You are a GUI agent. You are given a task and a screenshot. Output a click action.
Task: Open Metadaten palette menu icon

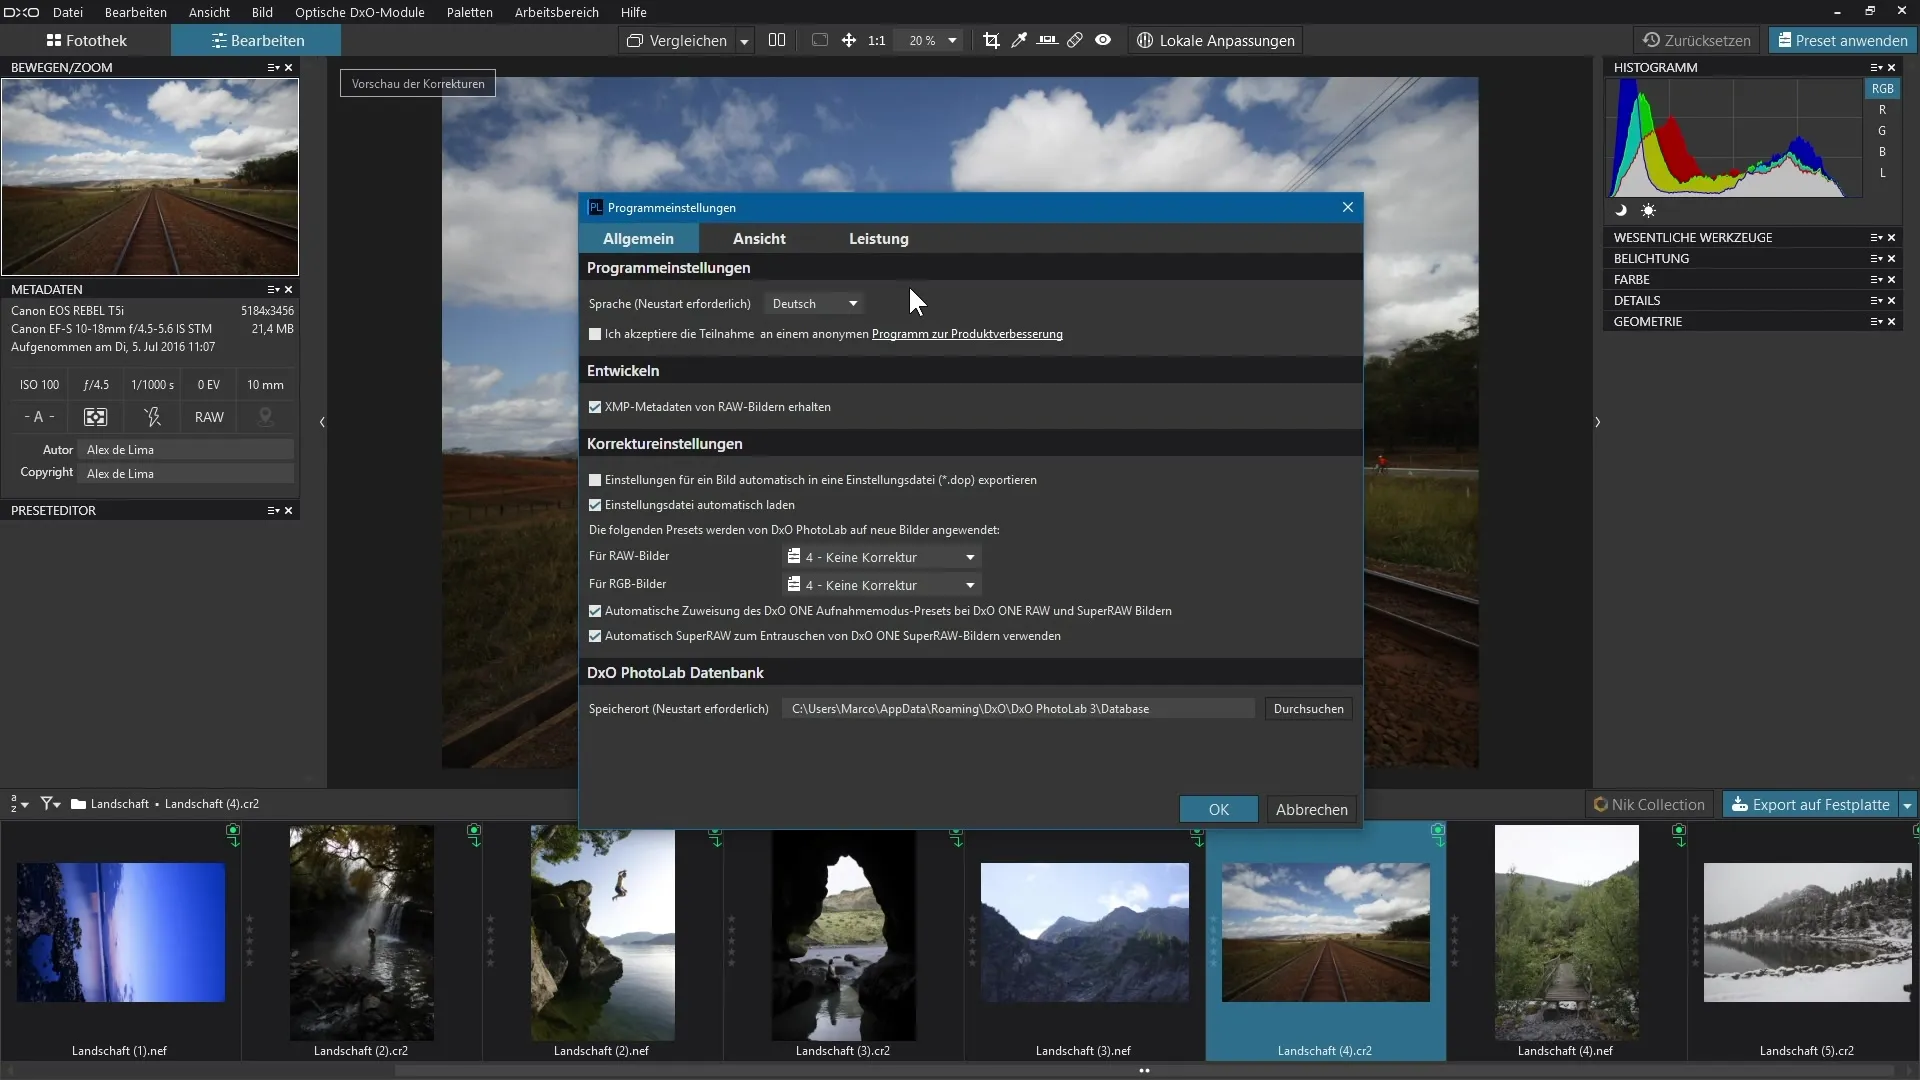click(x=273, y=289)
